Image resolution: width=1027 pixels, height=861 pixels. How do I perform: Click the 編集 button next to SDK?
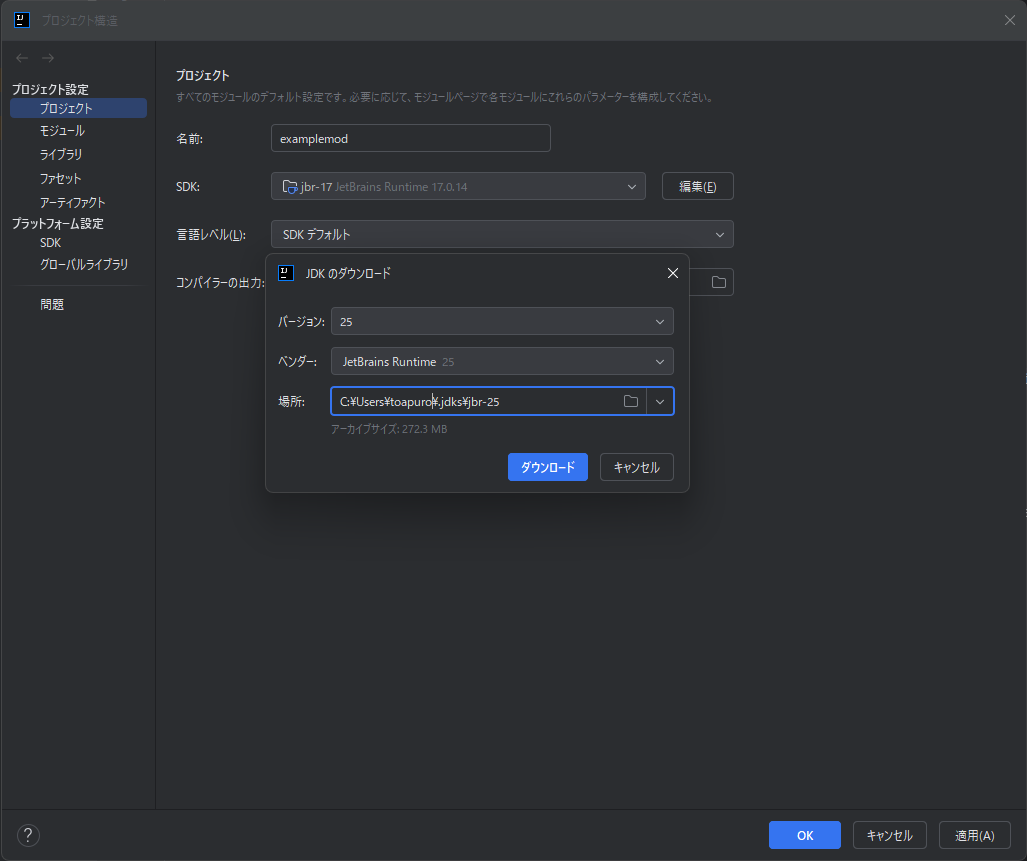coord(697,186)
